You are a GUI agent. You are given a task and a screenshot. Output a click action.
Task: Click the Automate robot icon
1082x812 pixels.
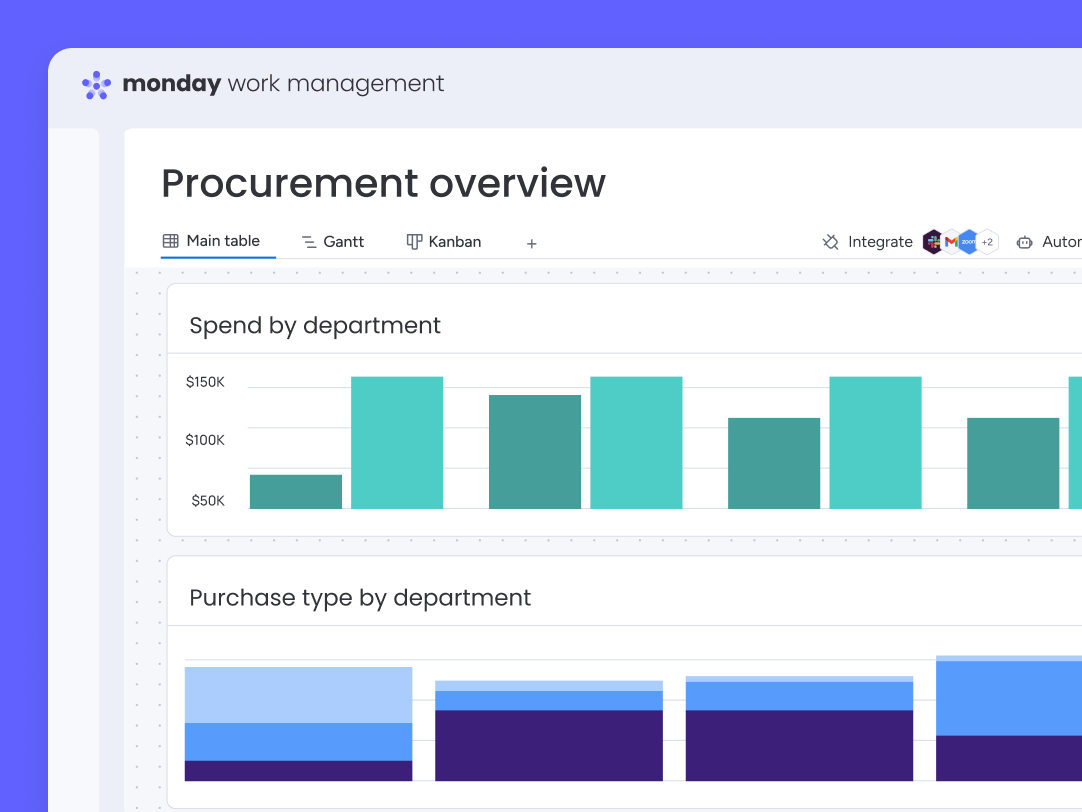(1025, 242)
